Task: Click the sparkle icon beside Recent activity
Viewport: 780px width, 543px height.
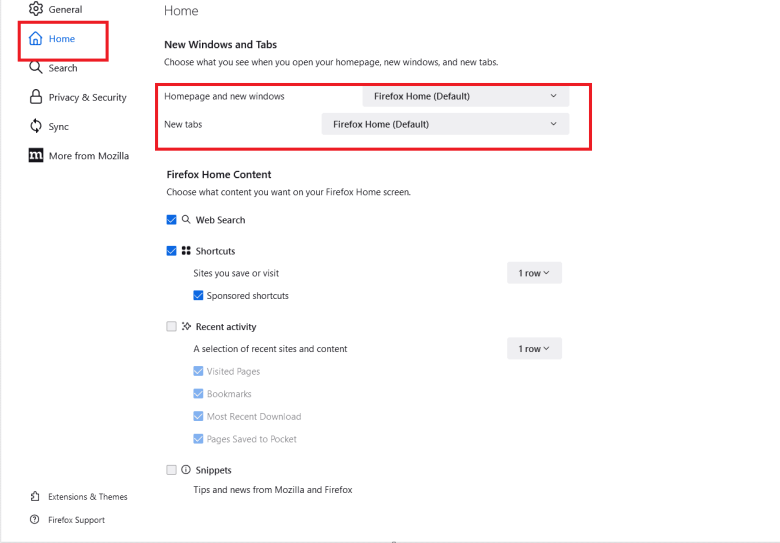Action: (x=186, y=326)
